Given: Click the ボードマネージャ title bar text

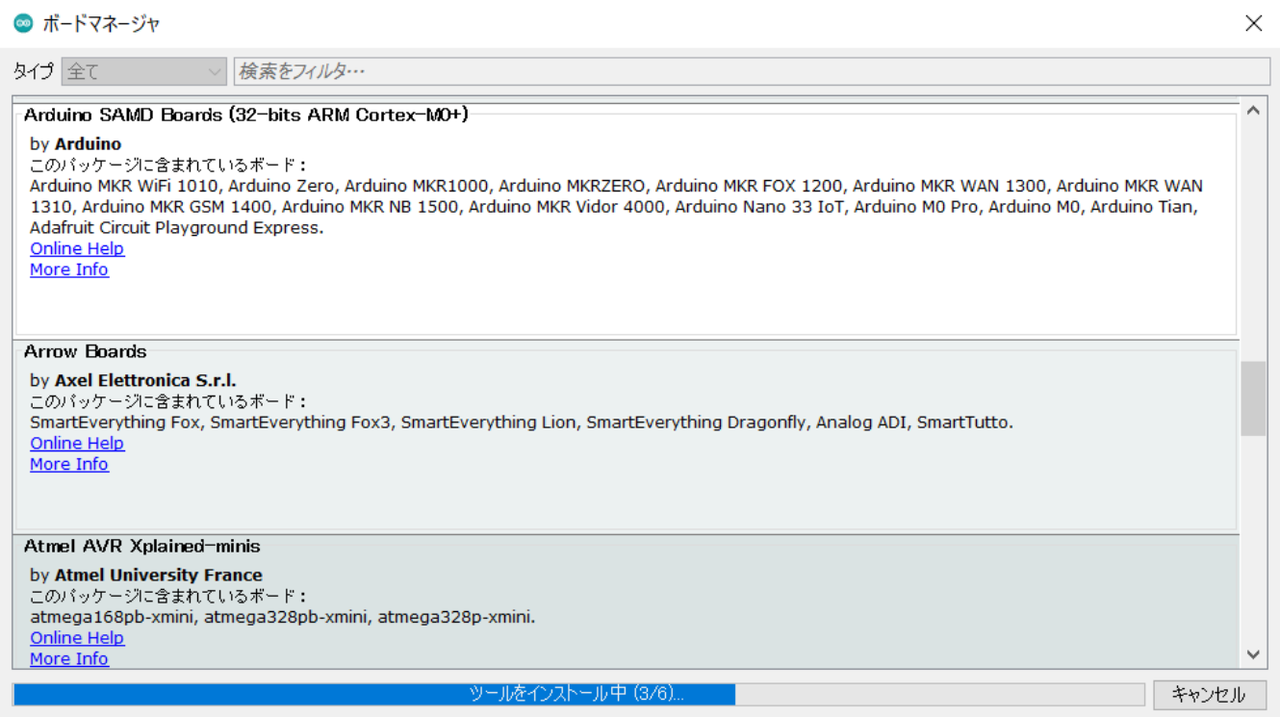Looking at the screenshot, I should [101, 23].
